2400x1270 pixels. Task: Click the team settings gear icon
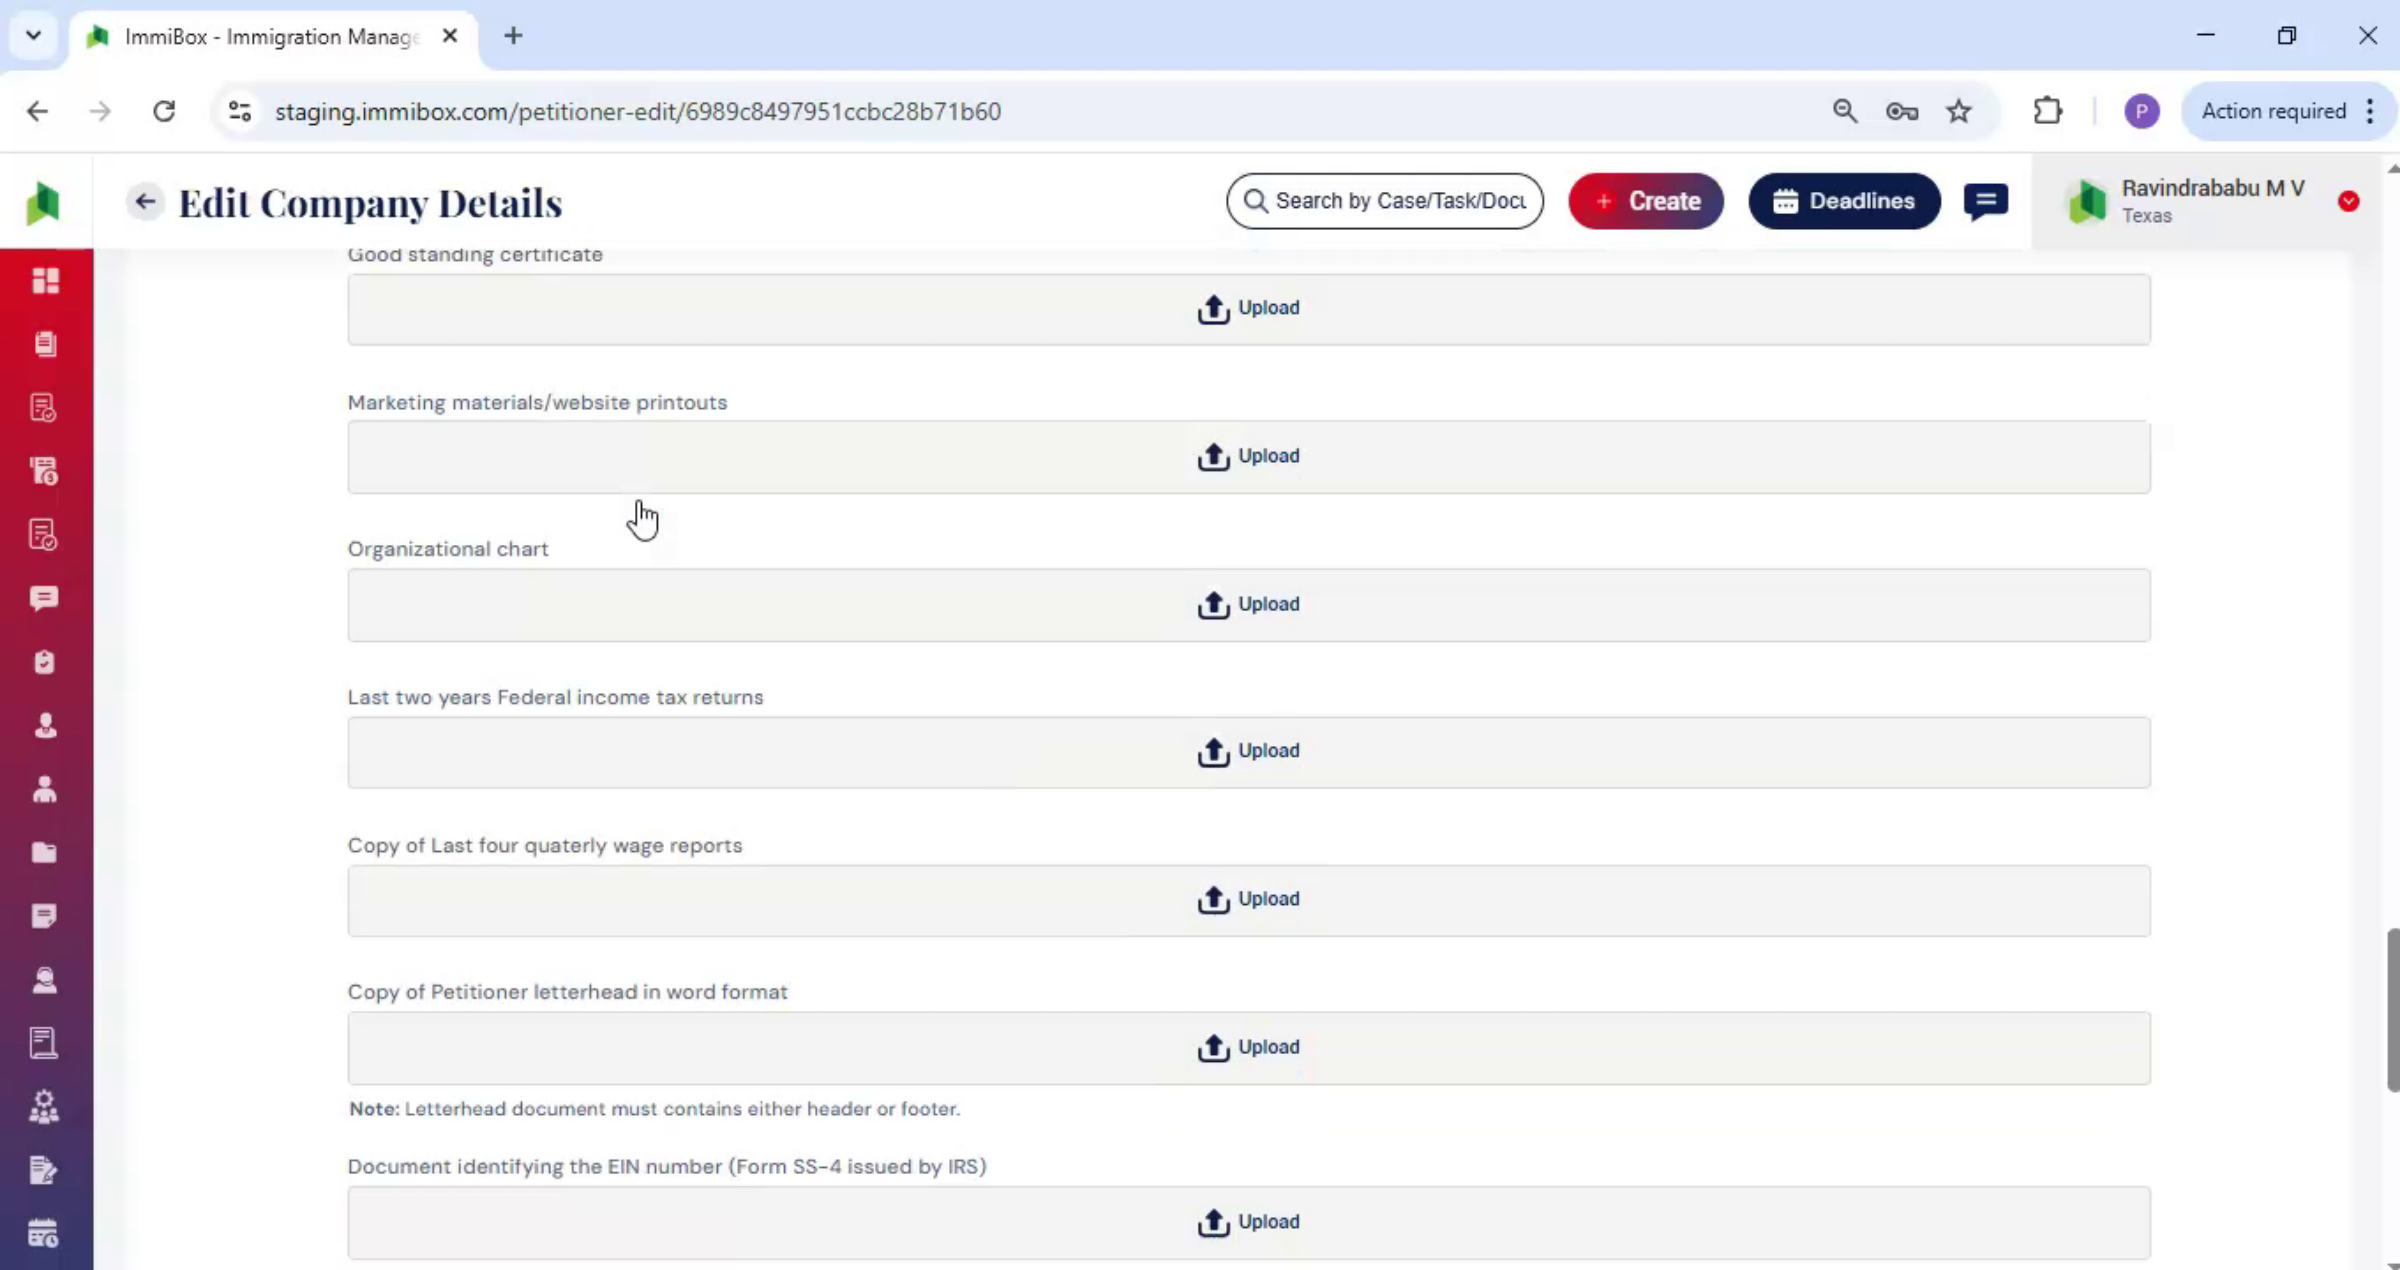(45, 1107)
